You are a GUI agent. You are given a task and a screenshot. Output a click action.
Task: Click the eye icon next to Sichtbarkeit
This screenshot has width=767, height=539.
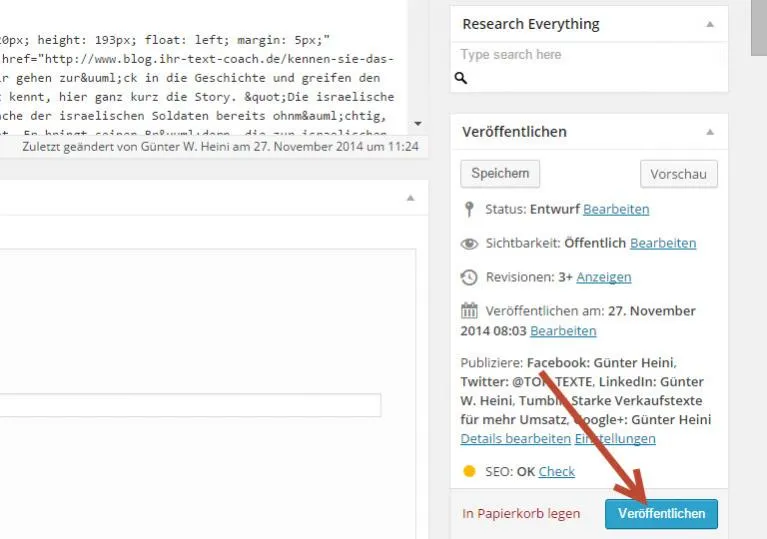click(469, 244)
